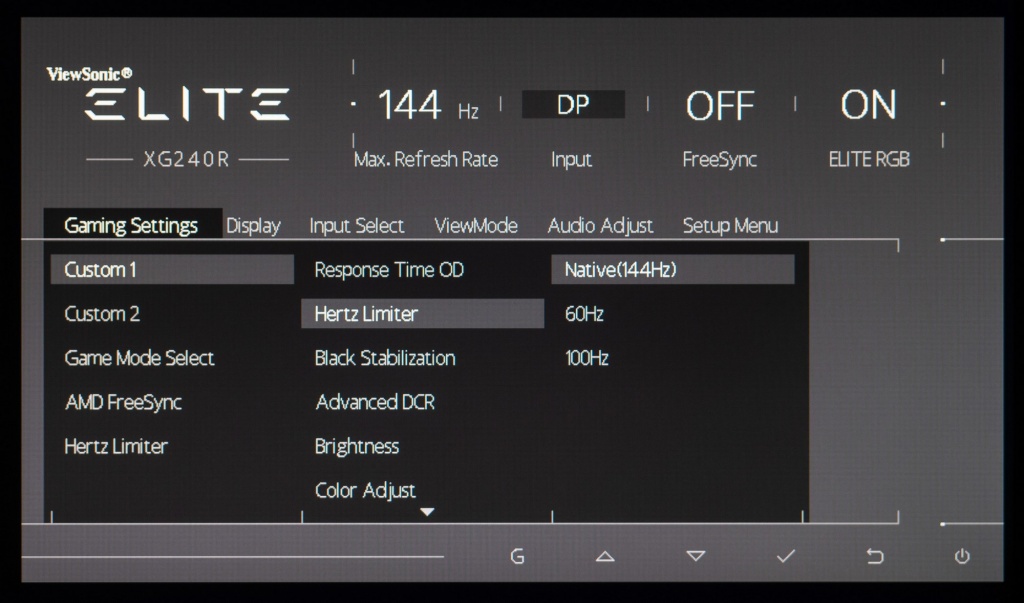This screenshot has height=603, width=1024.
Task: Click the ELITE RGB ON status
Action: pyautogui.click(x=868, y=105)
